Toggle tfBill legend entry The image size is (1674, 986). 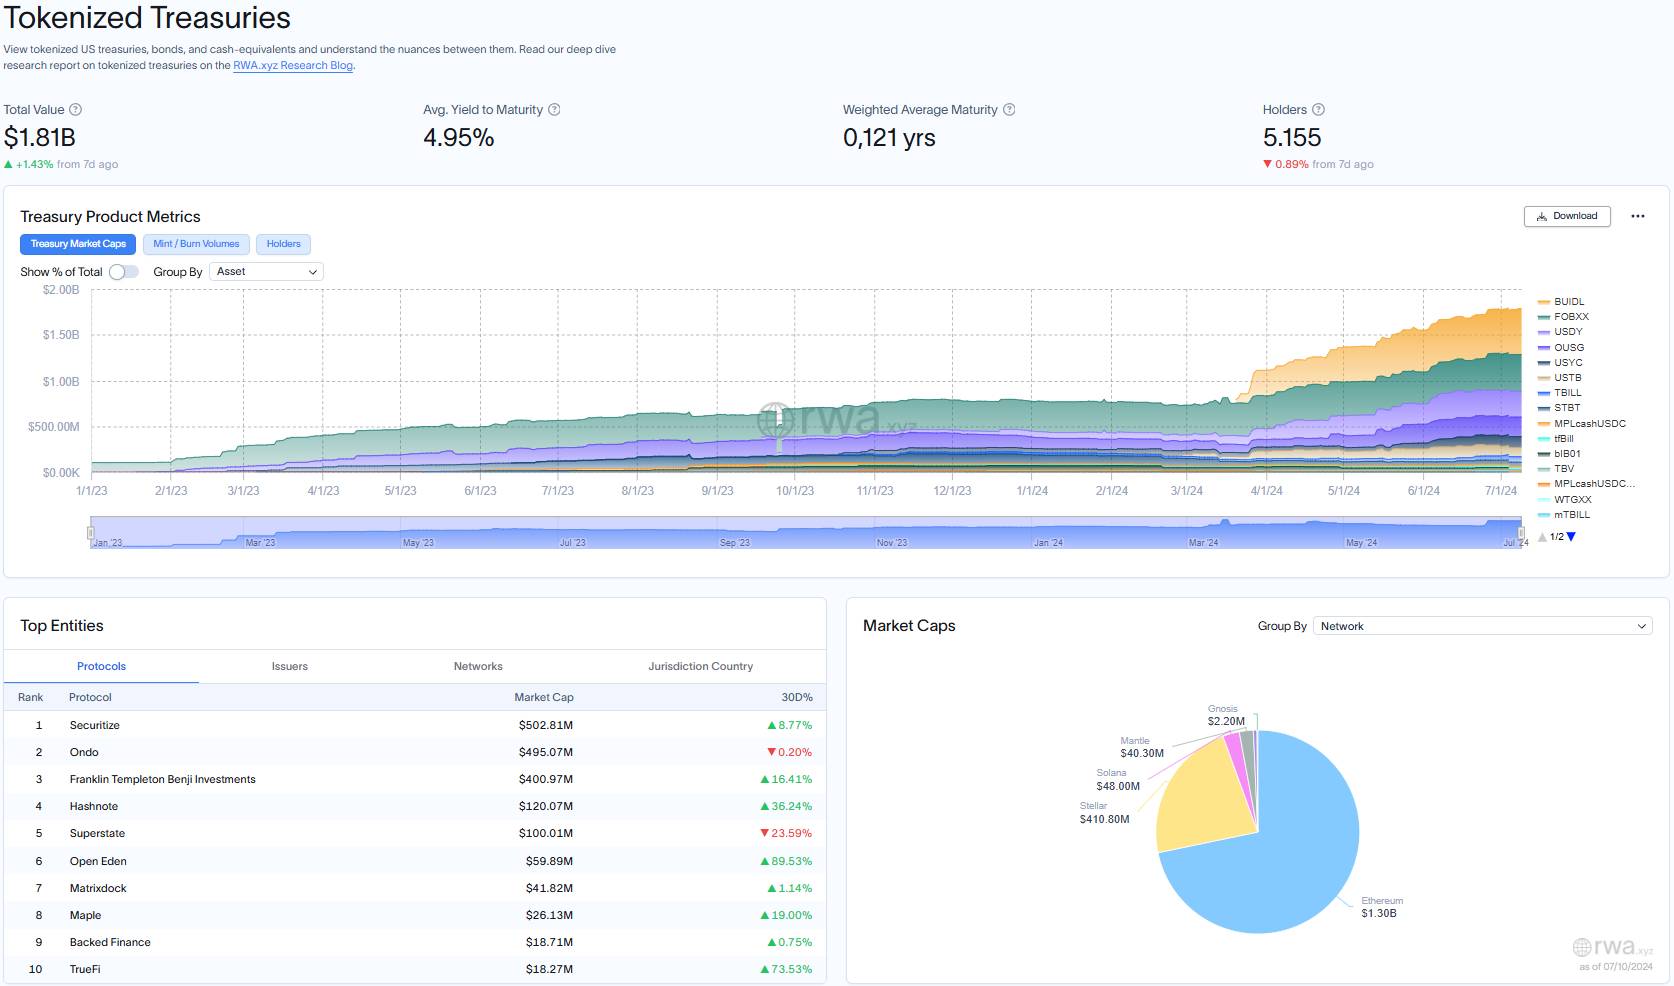coord(1556,439)
